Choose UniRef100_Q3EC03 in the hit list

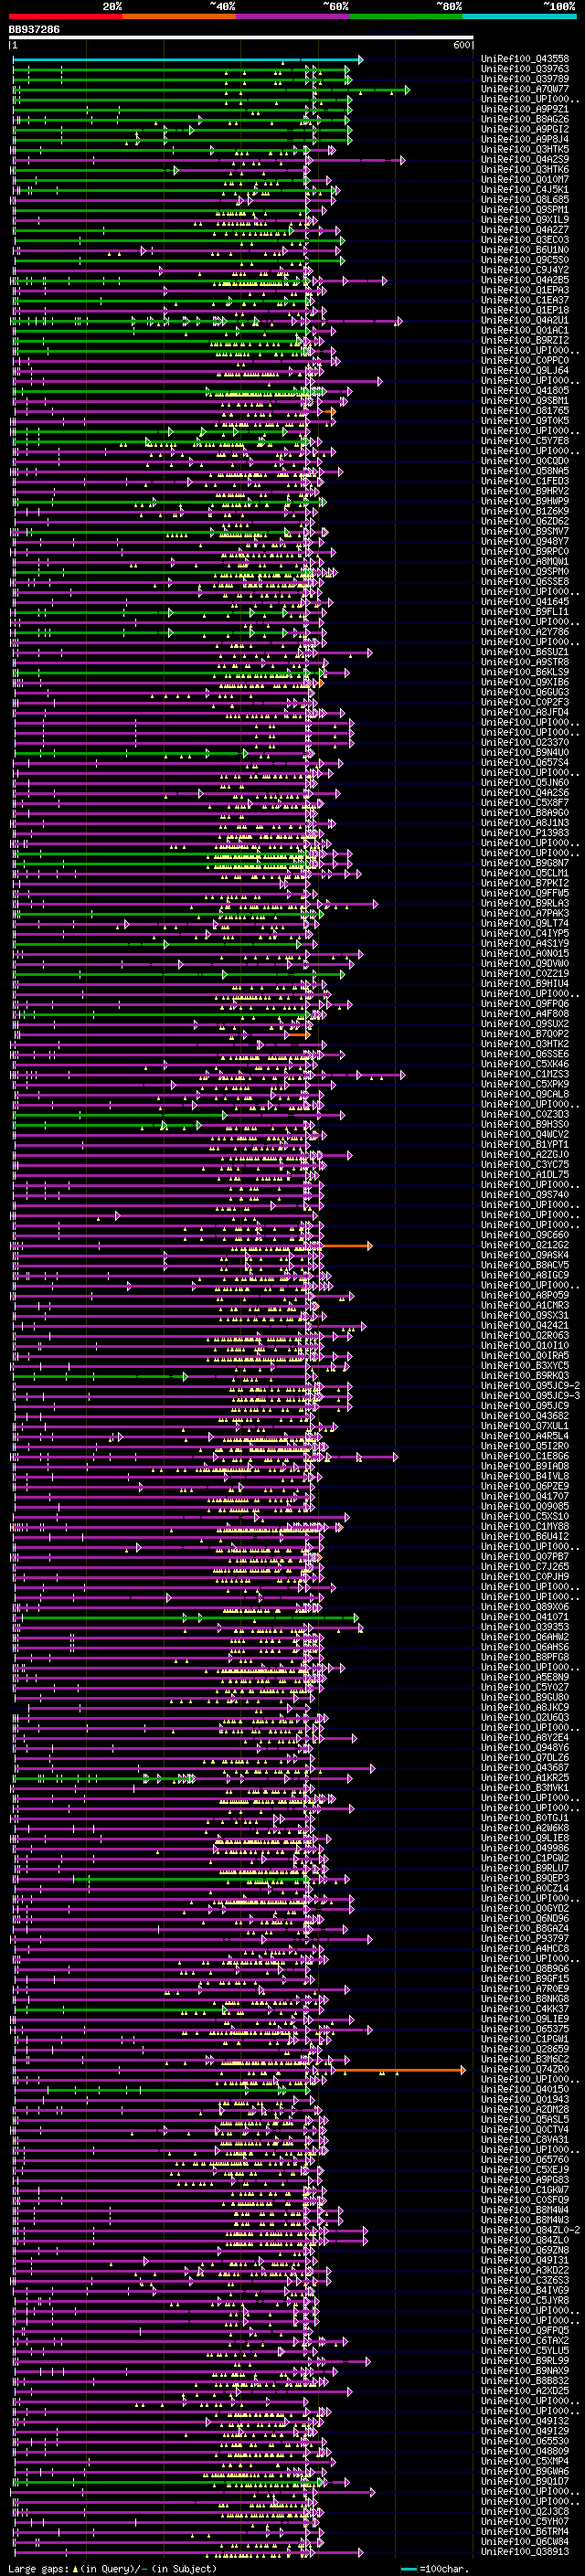(525, 240)
